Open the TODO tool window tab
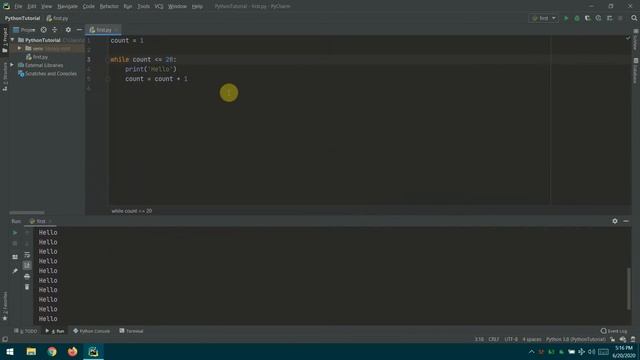Screen dimensions: 640x360 [26, 331]
